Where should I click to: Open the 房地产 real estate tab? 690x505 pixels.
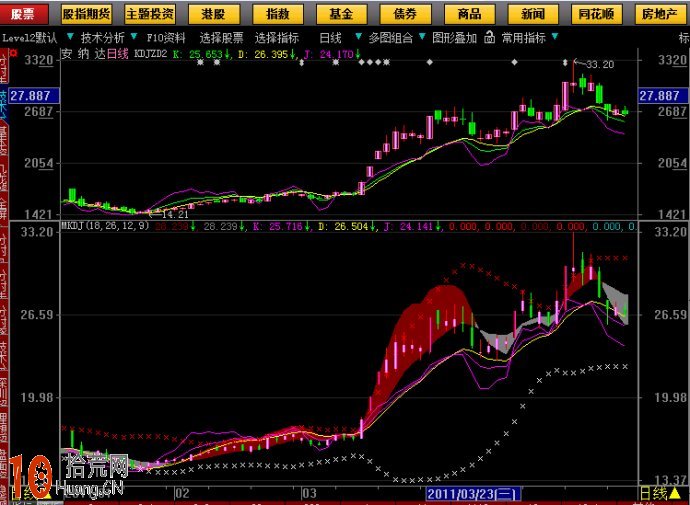tap(660, 14)
